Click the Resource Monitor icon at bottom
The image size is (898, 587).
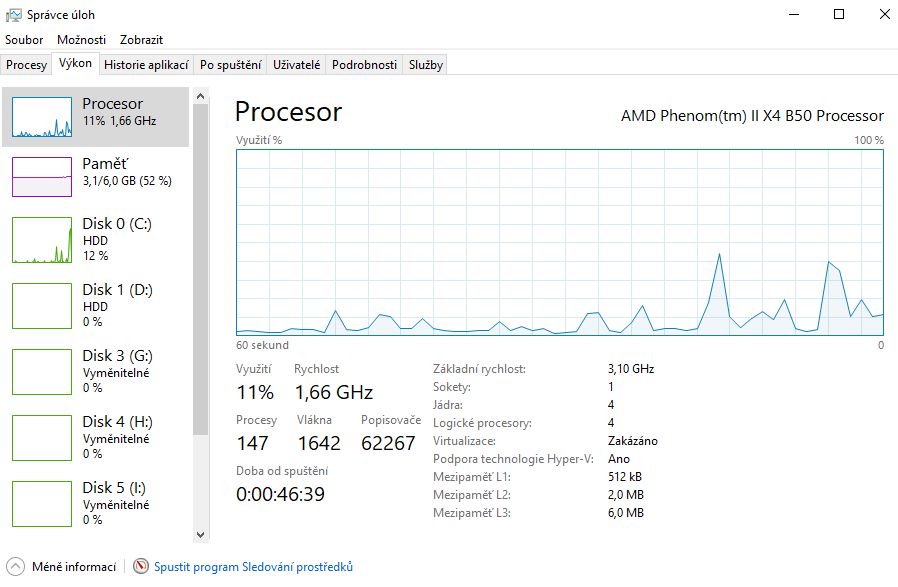tap(140, 567)
